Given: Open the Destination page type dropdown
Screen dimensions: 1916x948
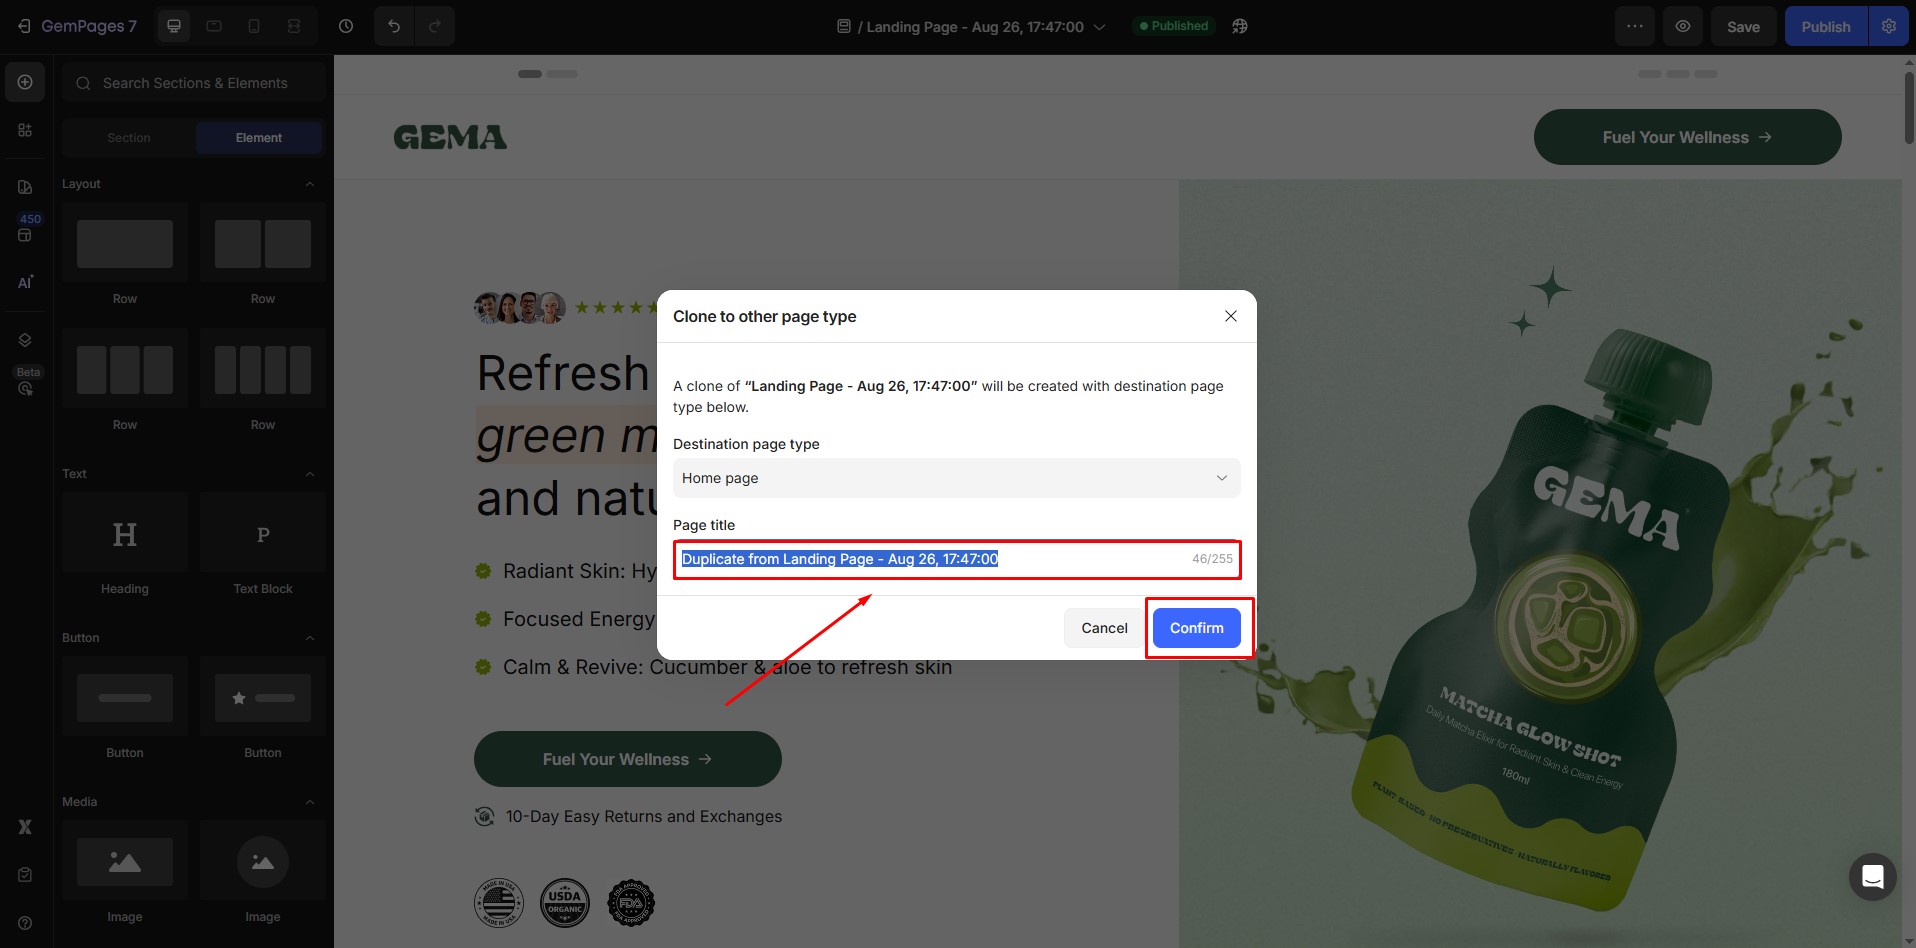Looking at the screenshot, I should click(956, 478).
